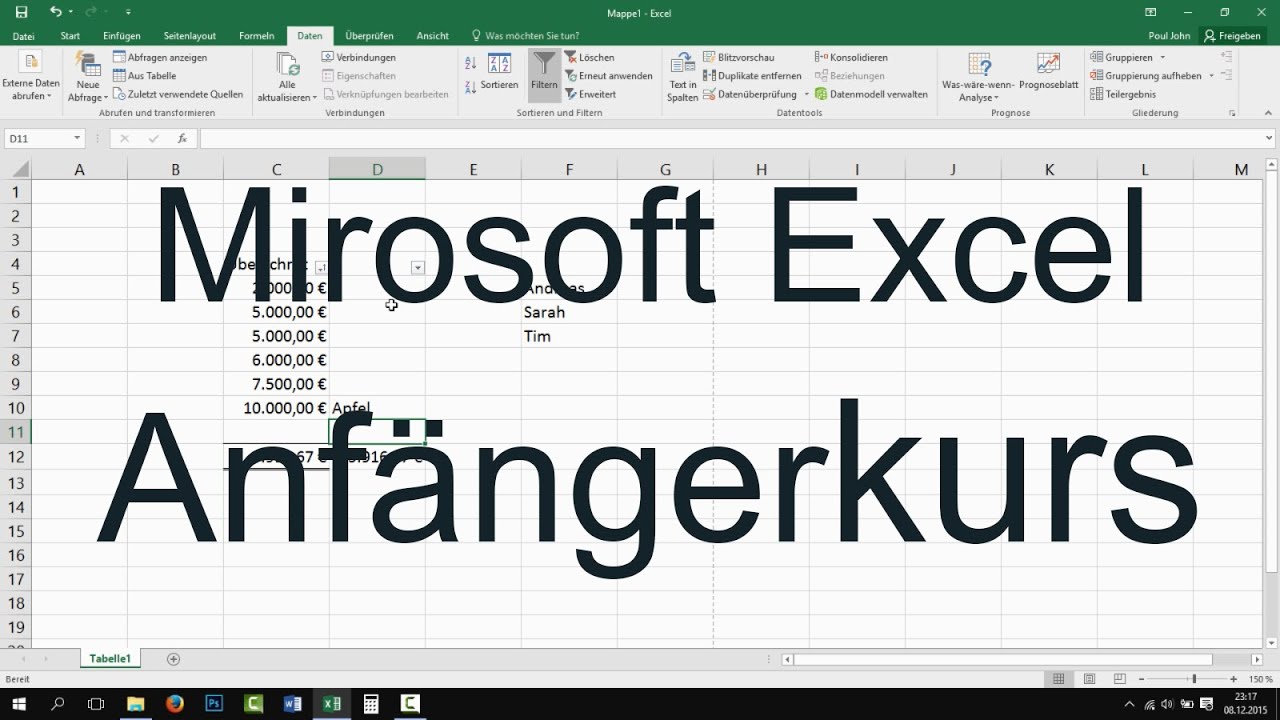Switch to Ansicht tab
This screenshot has height=720, width=1280.
tap(433, 36)
